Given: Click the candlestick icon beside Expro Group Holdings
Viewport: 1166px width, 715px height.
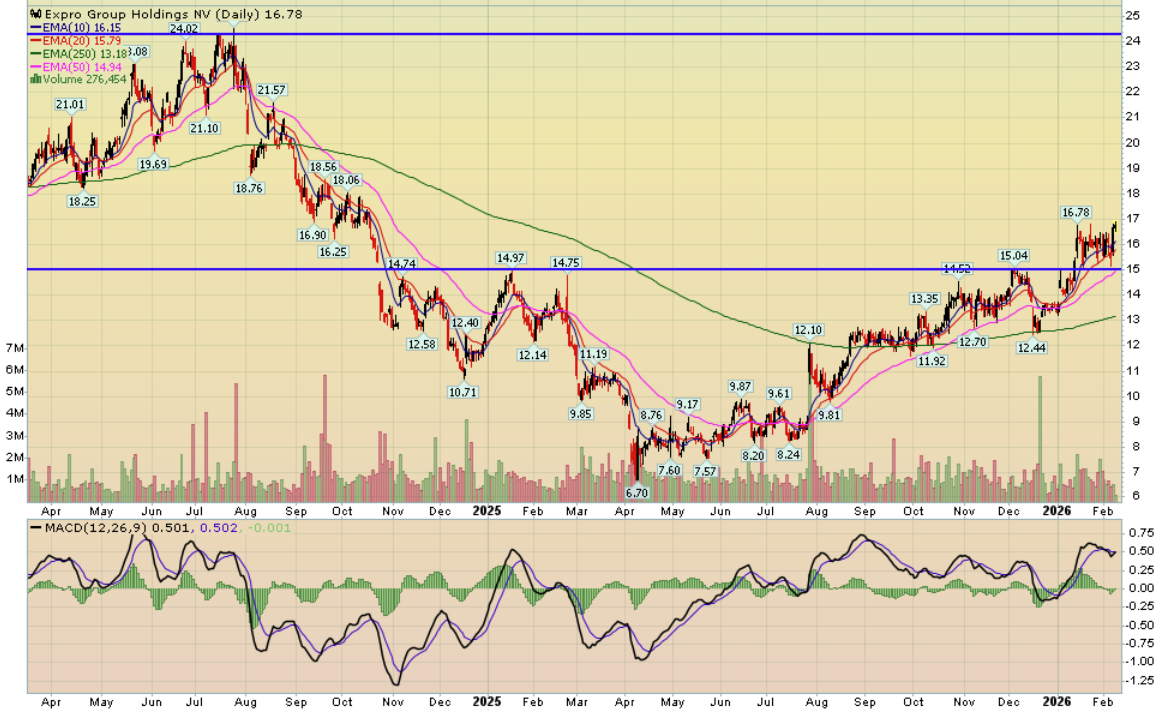Looking at the screenshot, I should tap(35, 15).
